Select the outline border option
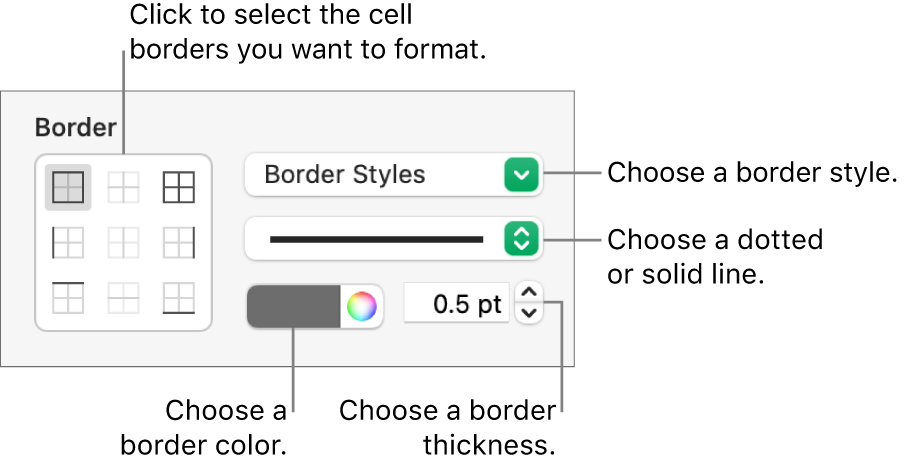Viewport: 912px width, 472px height. 68,187
